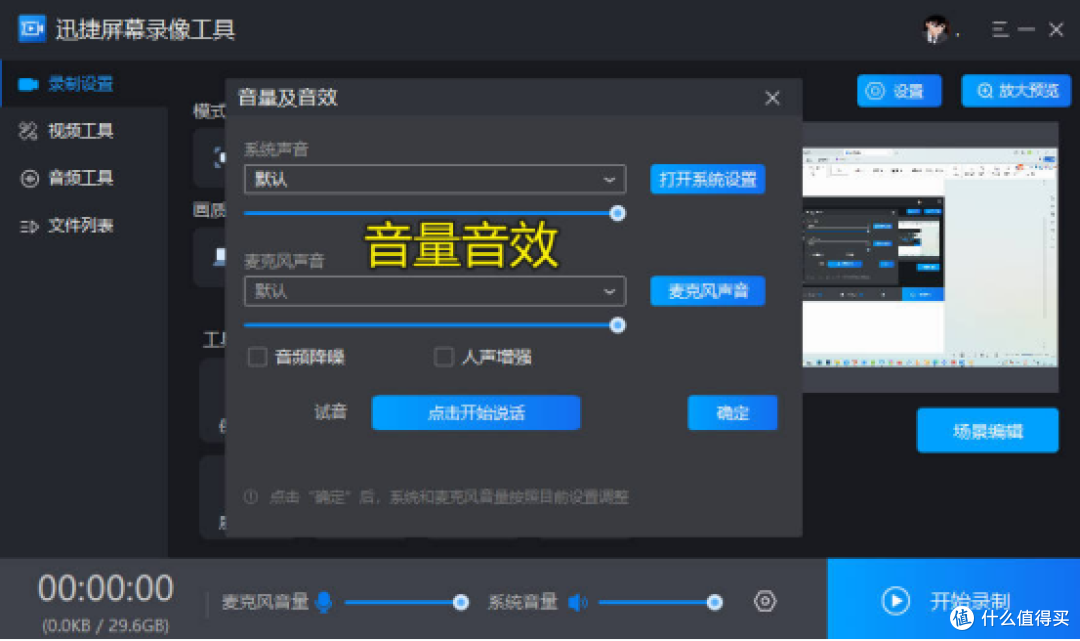
Task: Expand the 系统声音 device dropdown
Action: pyautogui.click(x=435, y=180)
